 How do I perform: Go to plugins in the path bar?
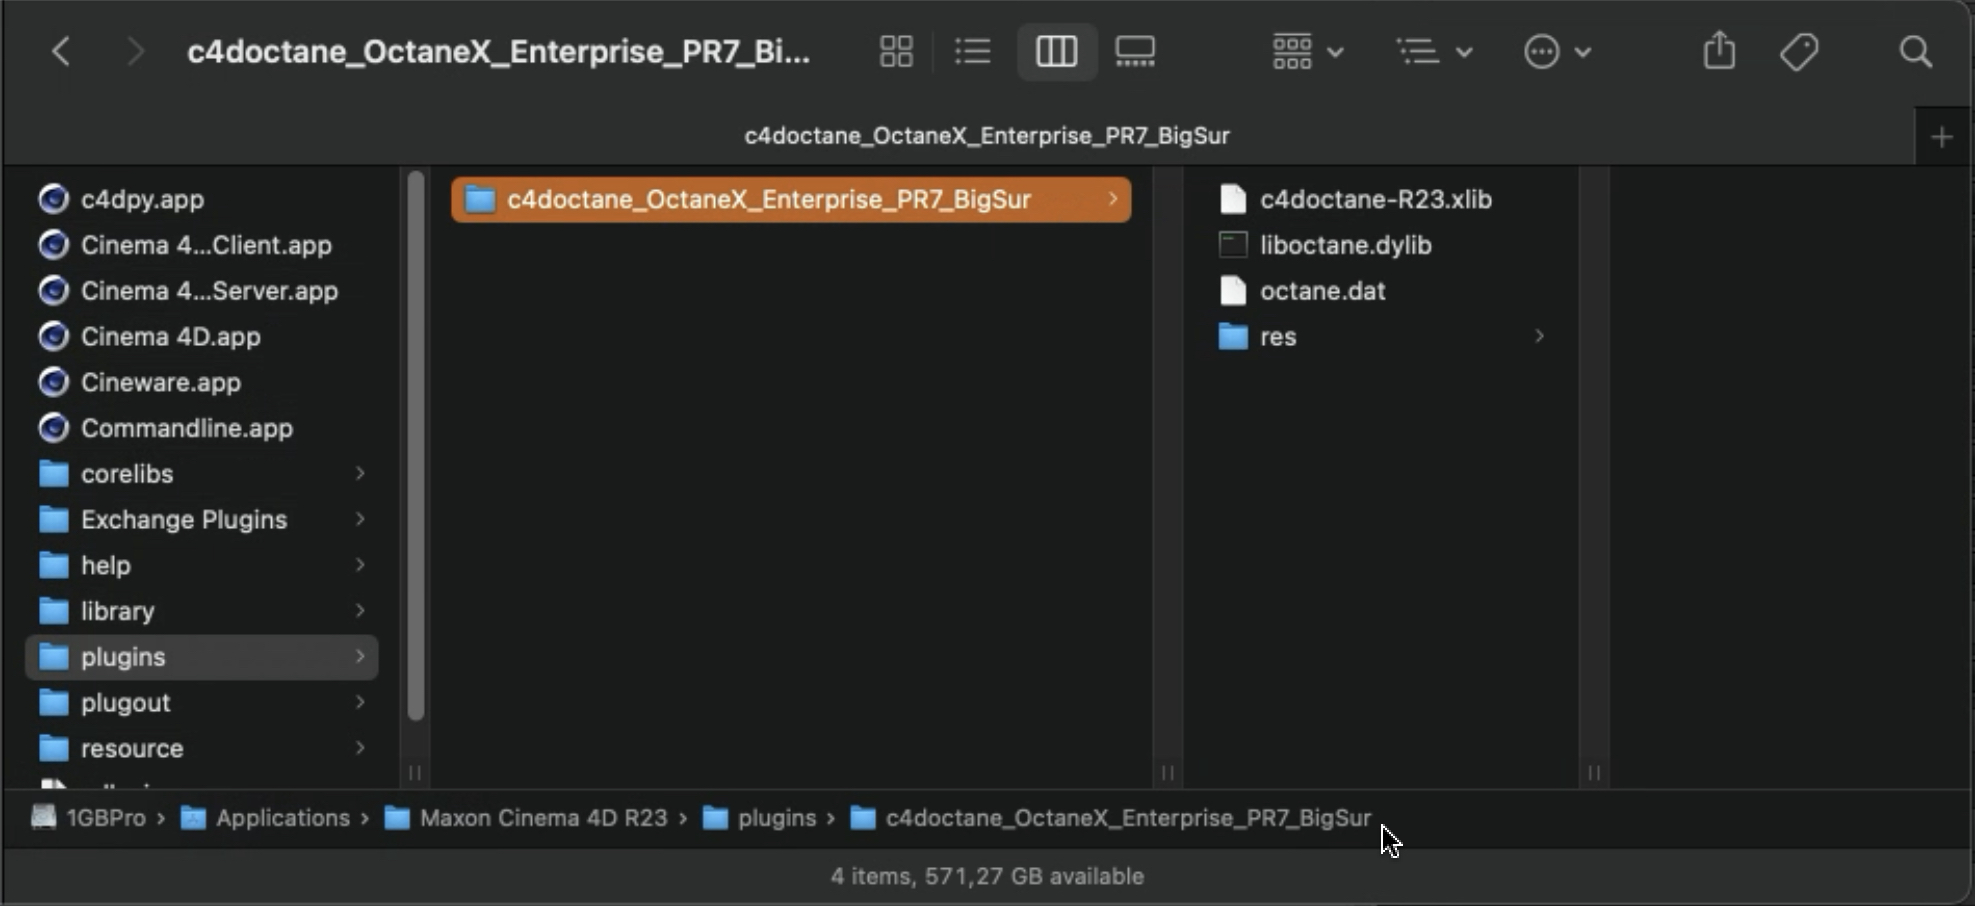(760, 818)
